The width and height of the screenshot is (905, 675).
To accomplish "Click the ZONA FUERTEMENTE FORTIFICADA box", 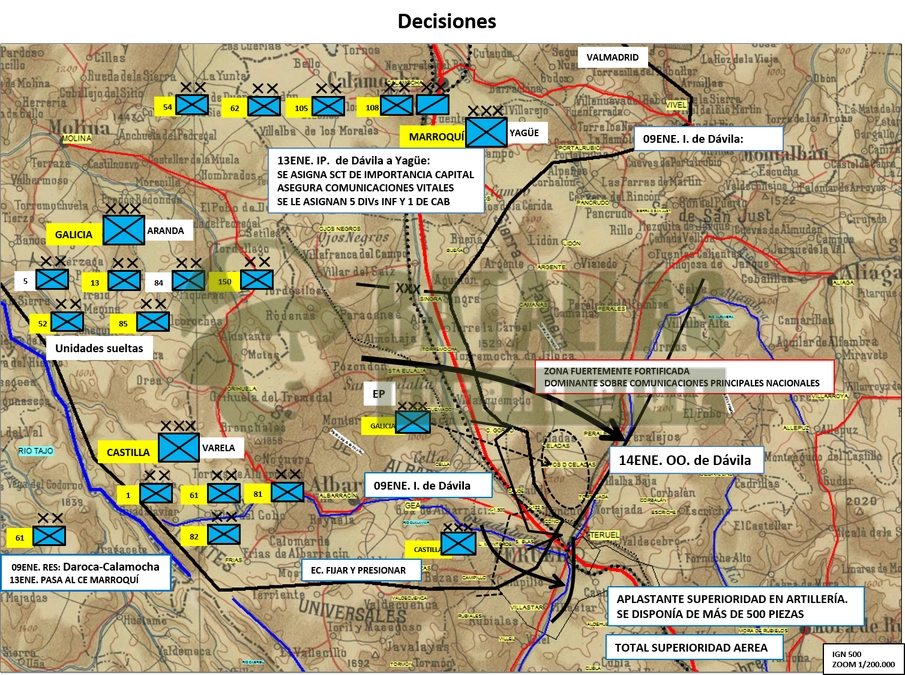I will 685,377.
